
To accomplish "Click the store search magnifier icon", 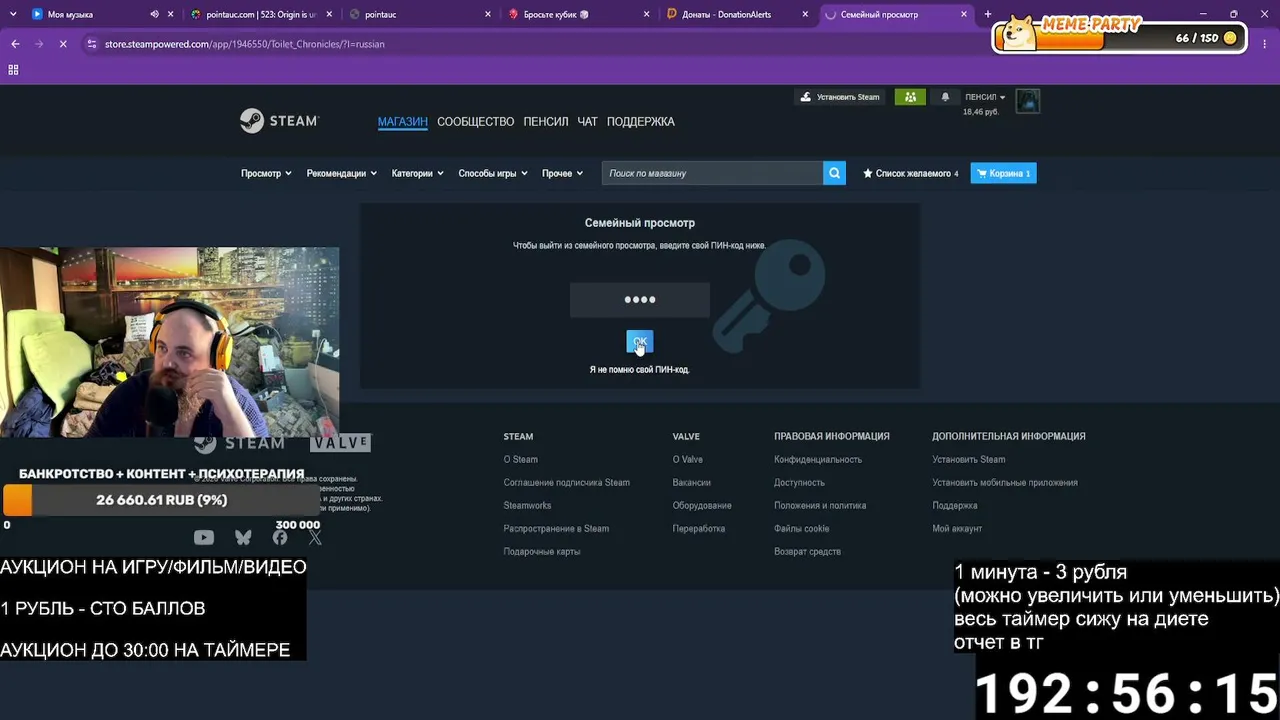I will (x=834, y=173).
